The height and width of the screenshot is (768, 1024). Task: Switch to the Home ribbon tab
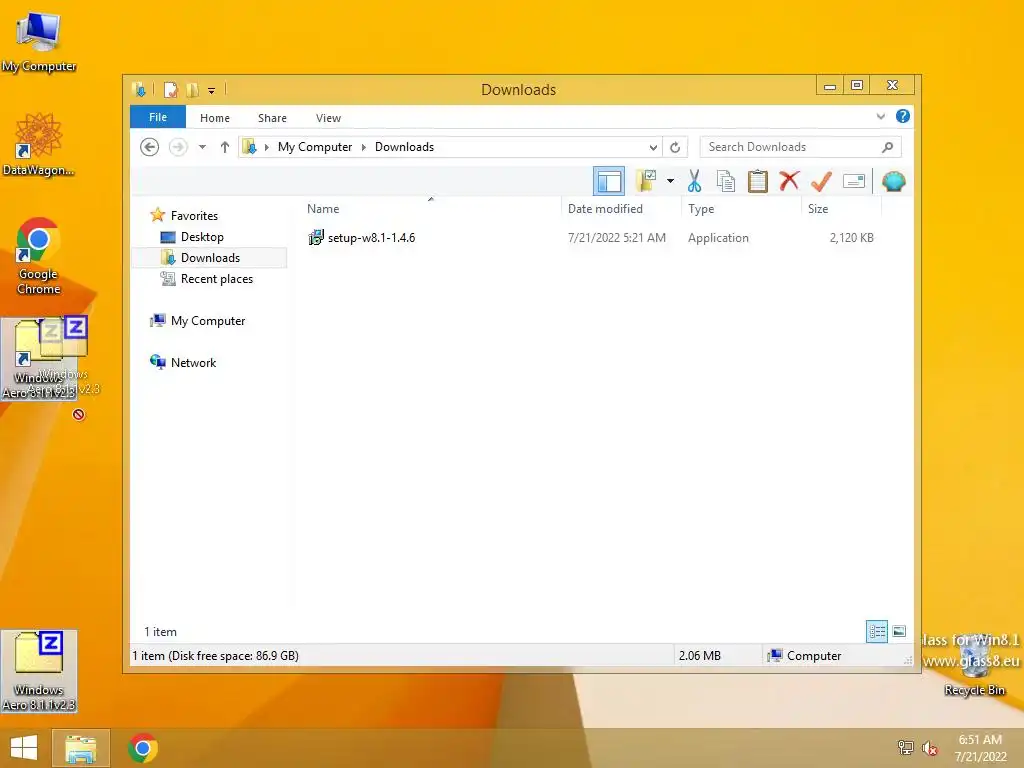pos(215,118)
